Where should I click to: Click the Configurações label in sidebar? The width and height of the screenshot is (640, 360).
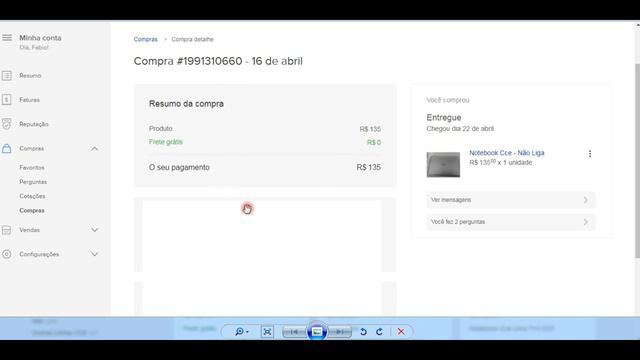point(39,254)
